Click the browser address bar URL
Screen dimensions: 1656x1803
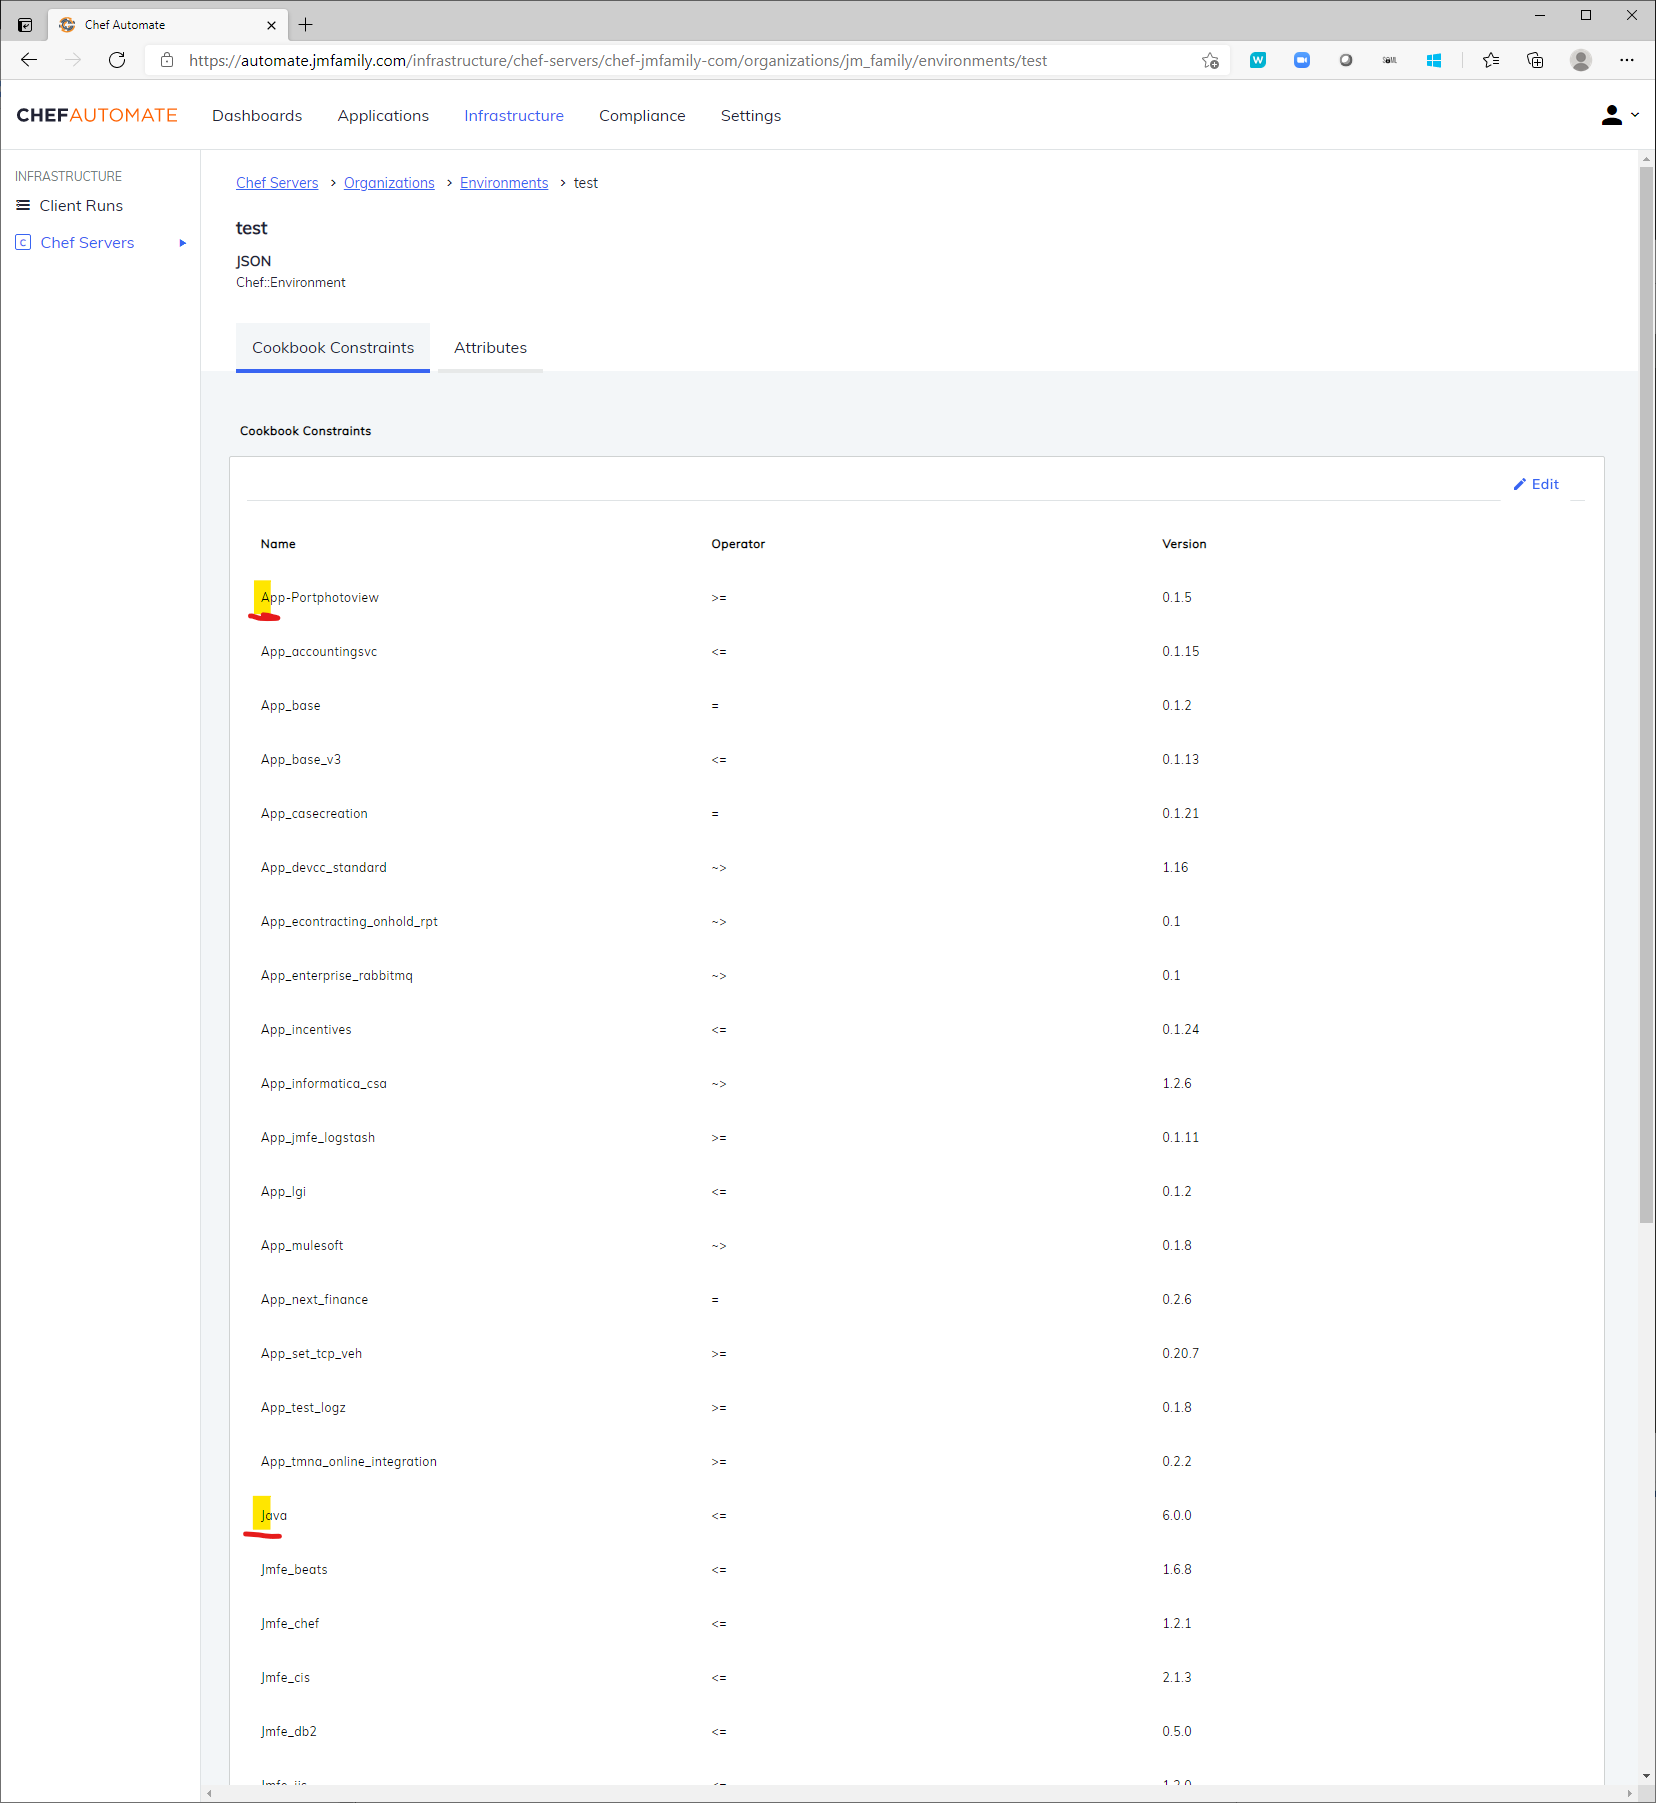tap(618, 60)
